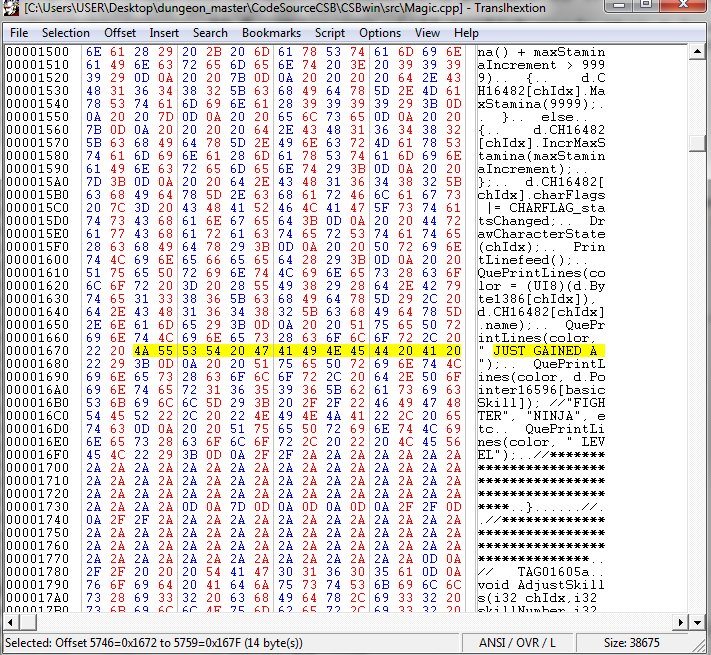
Task: Open the Bookmarks menu
Action: click(271, 33)
